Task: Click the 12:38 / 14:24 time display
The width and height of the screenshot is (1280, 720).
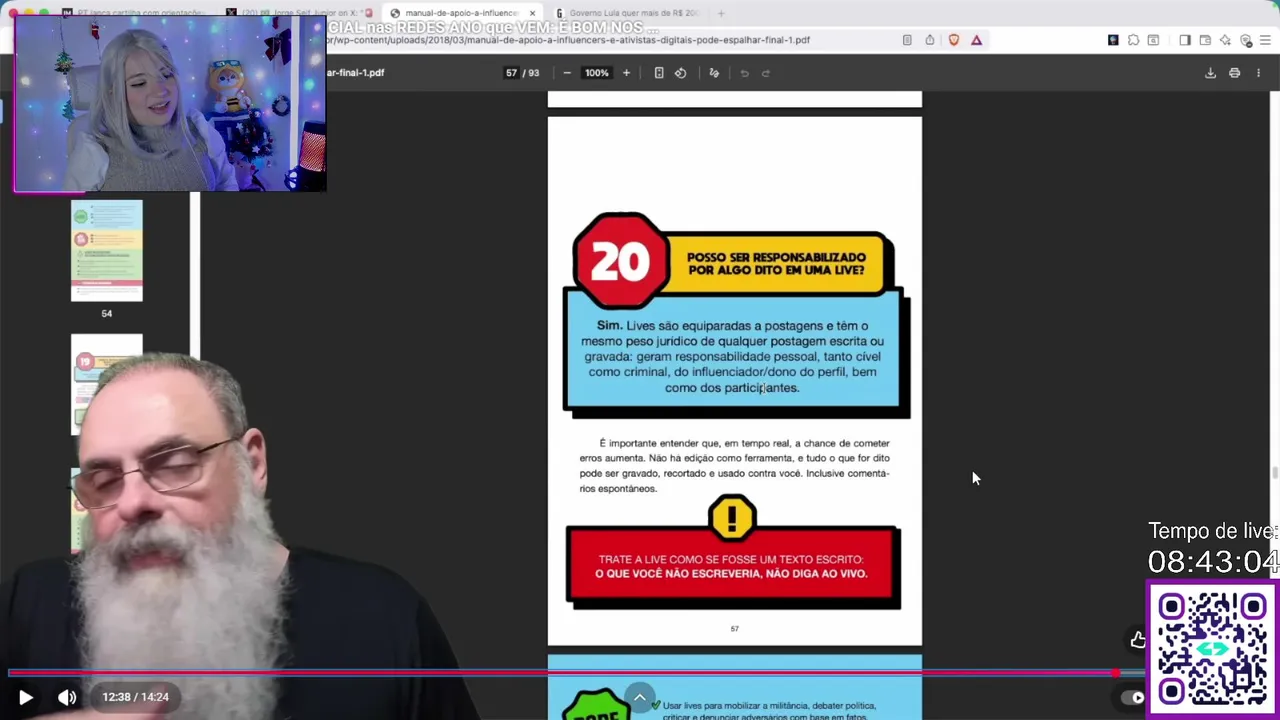Action: click(x=135, y=697)
